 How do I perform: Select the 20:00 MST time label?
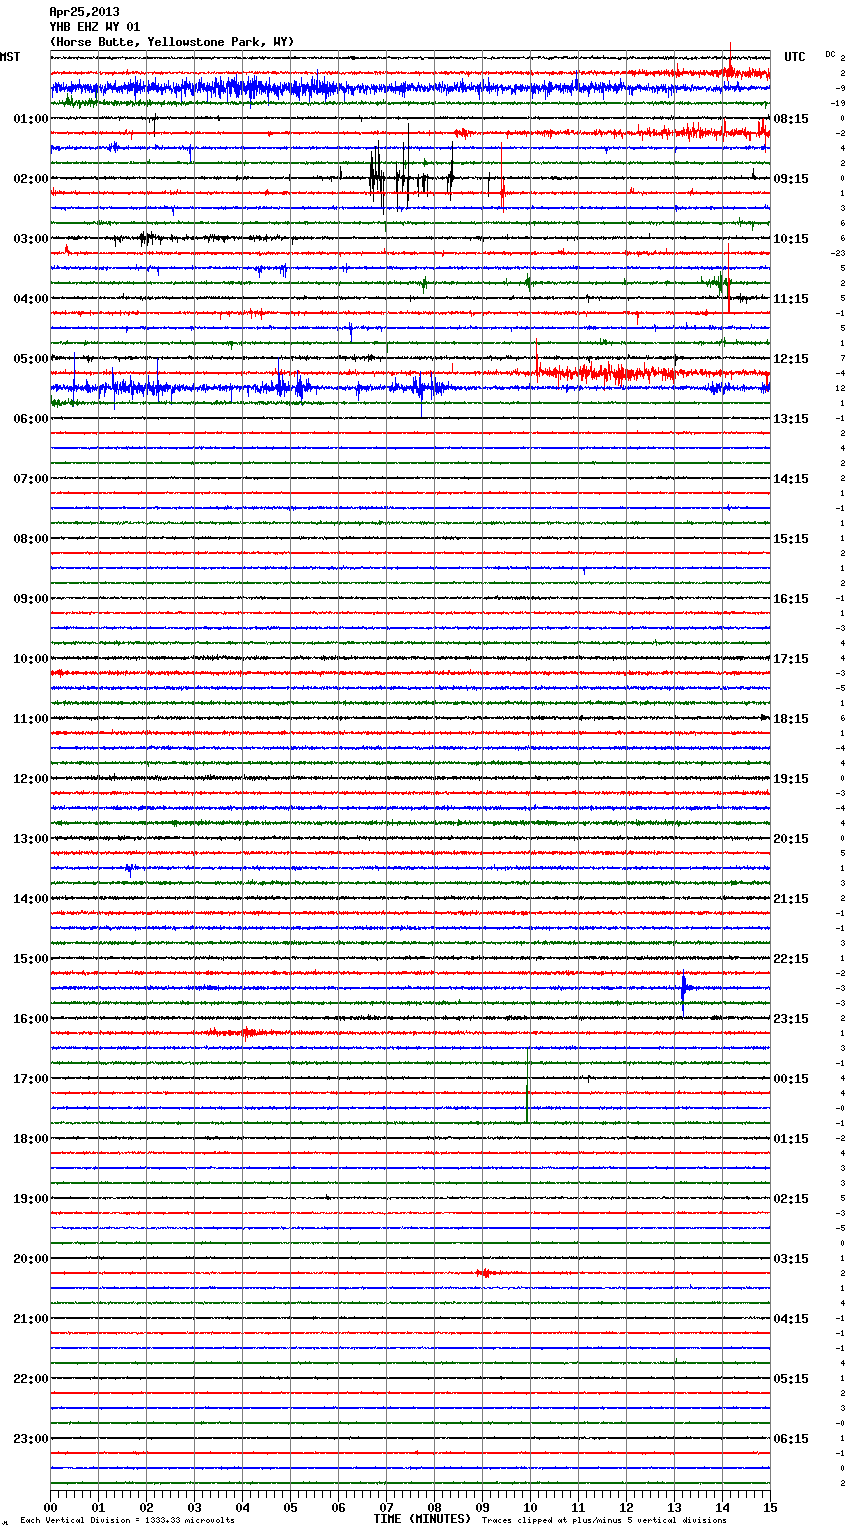point(31,1259)
